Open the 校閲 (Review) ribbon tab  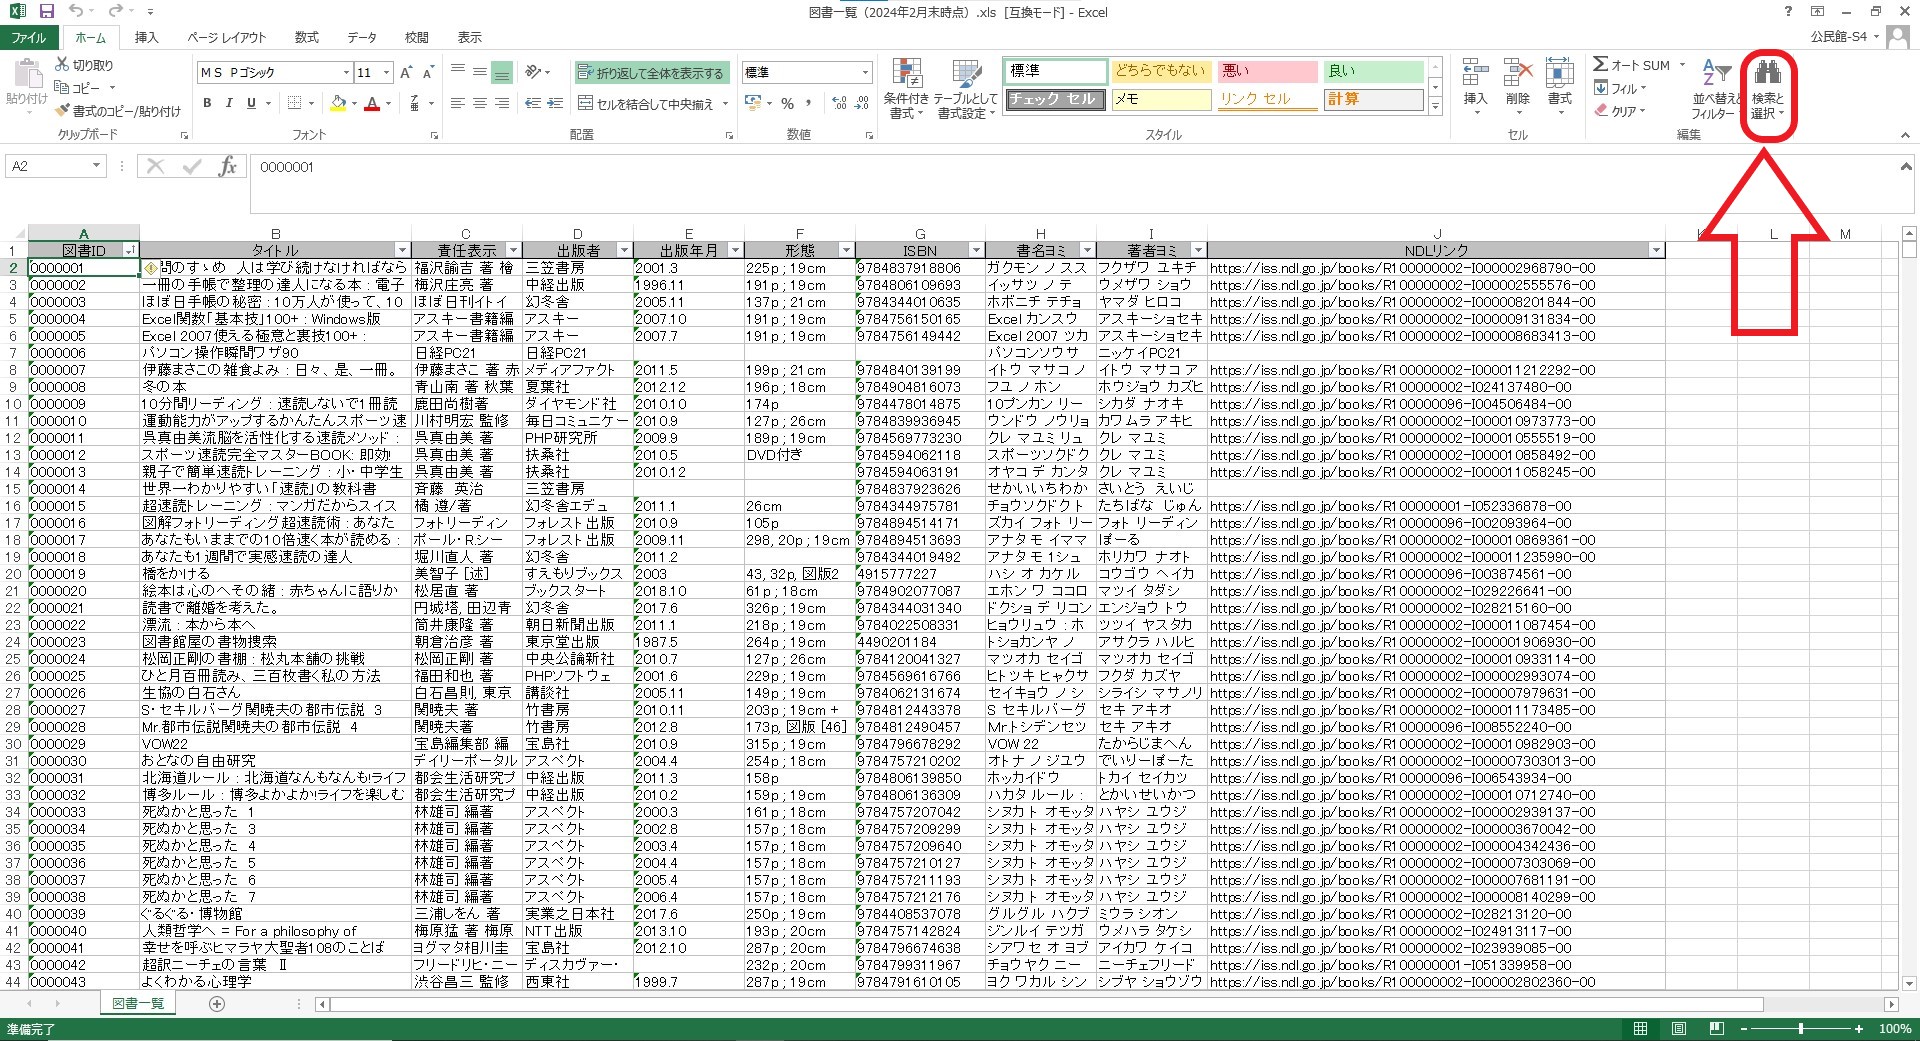[x=417, y=38]
